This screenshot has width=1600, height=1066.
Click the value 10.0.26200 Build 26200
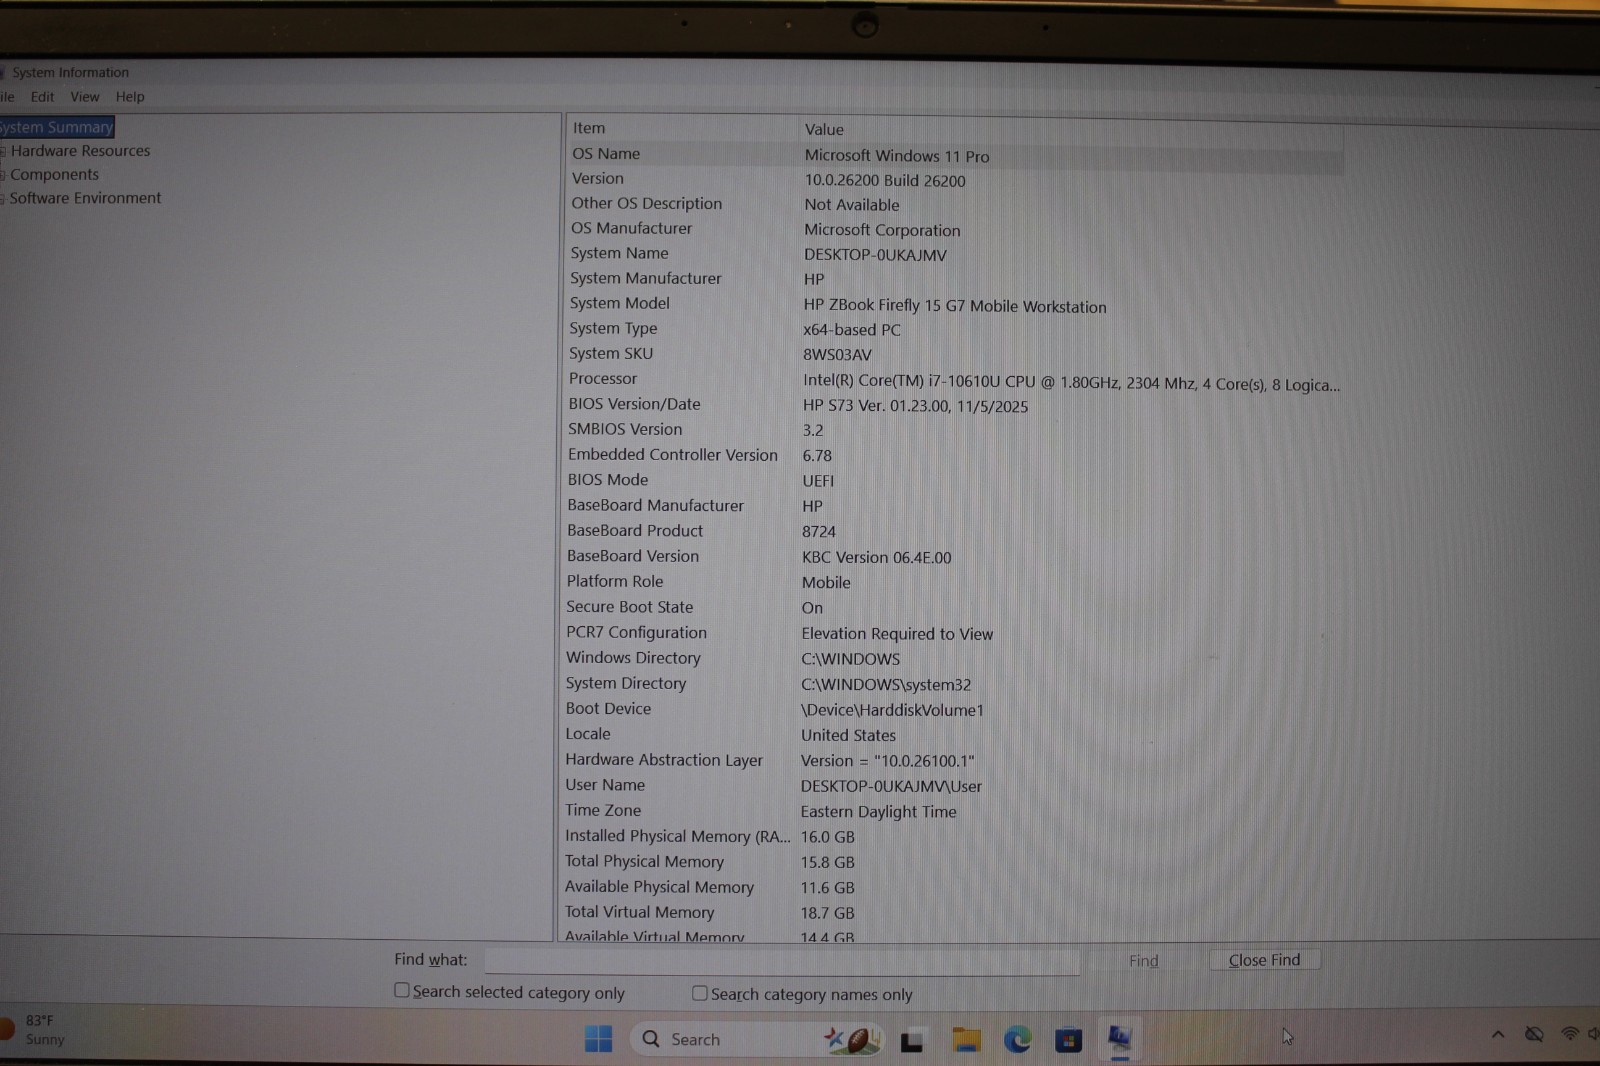(885, 181)
